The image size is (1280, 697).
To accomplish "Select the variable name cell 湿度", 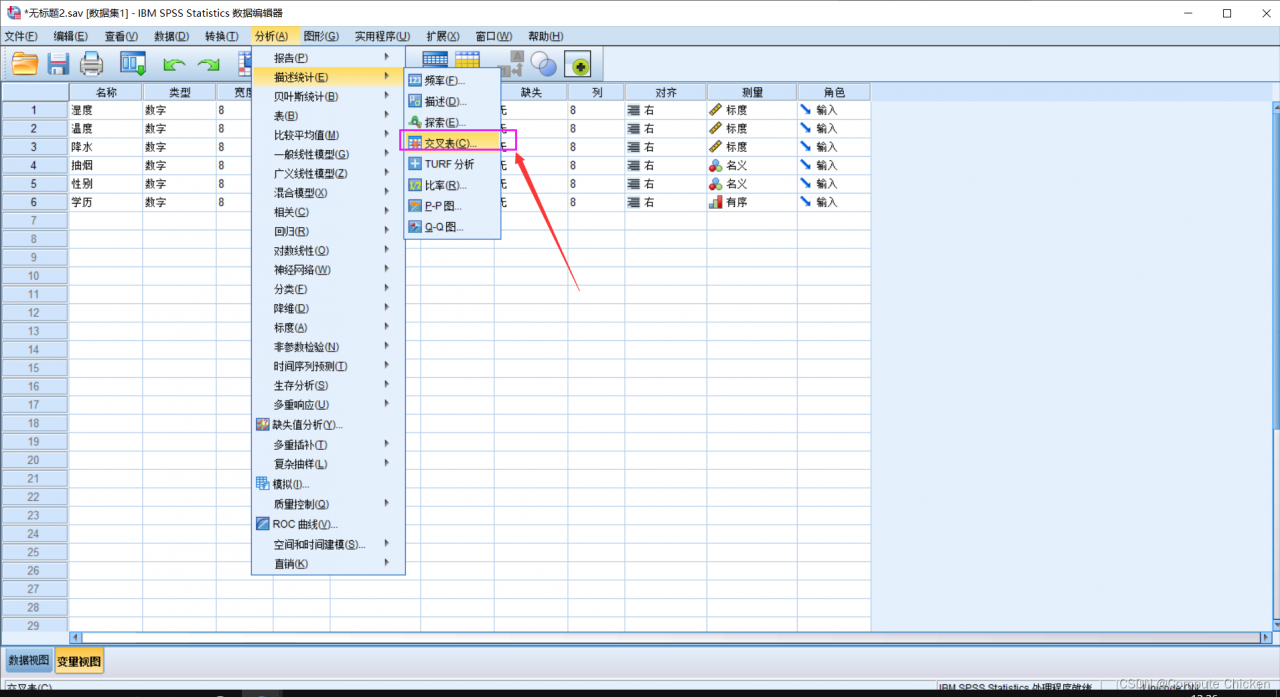I will (x=106, y=110).
